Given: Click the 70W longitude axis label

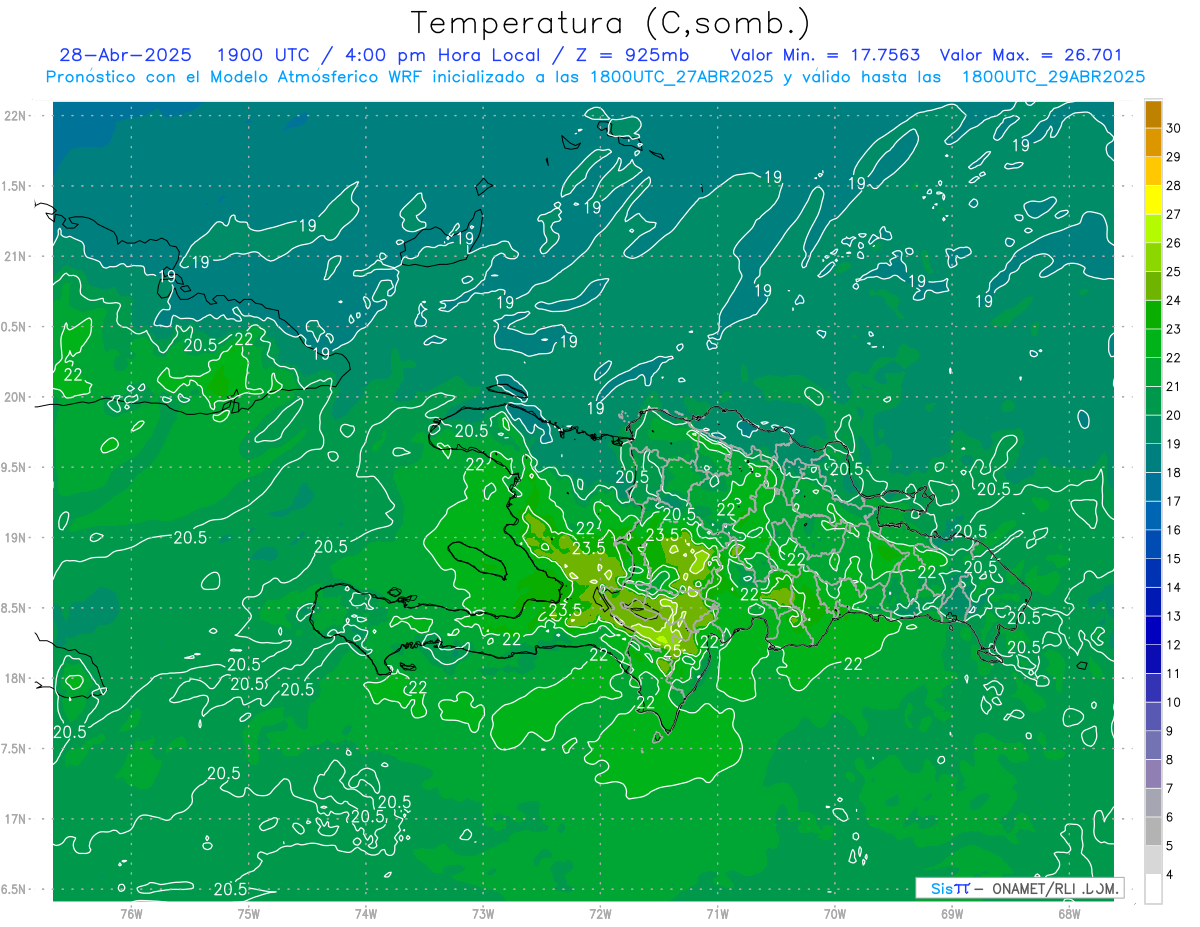Looking at the screenshot, I should (835, 913).
